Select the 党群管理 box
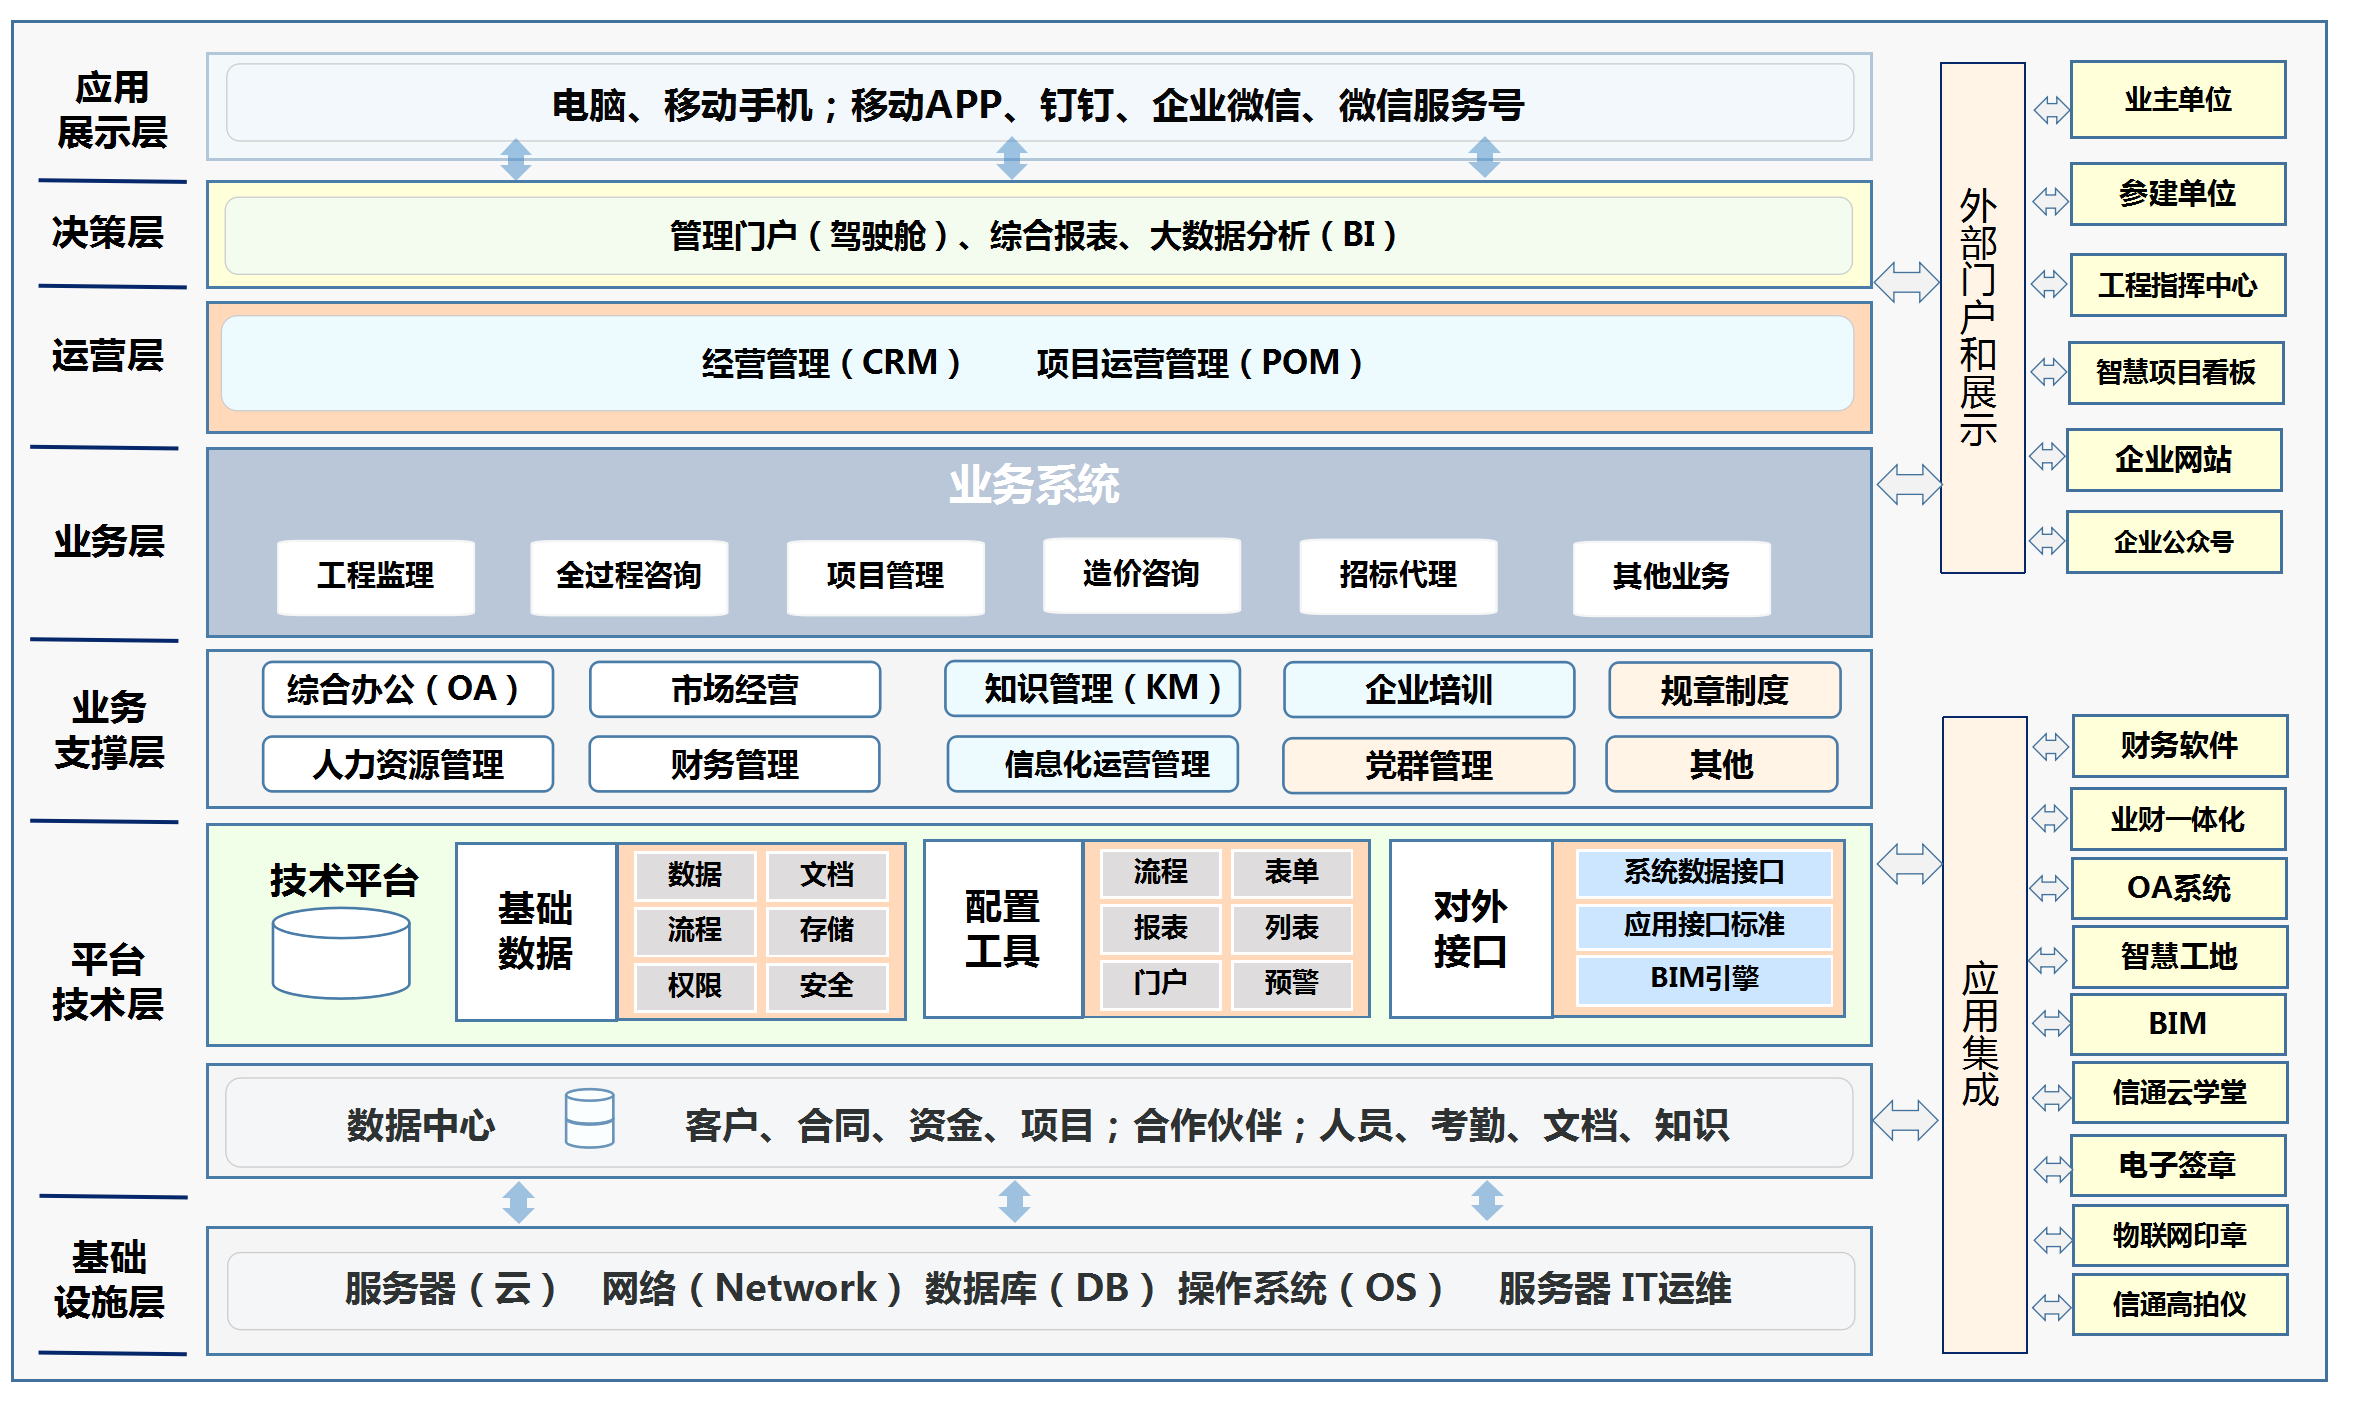The image size is (2353, 1409). click(1428, 765)
